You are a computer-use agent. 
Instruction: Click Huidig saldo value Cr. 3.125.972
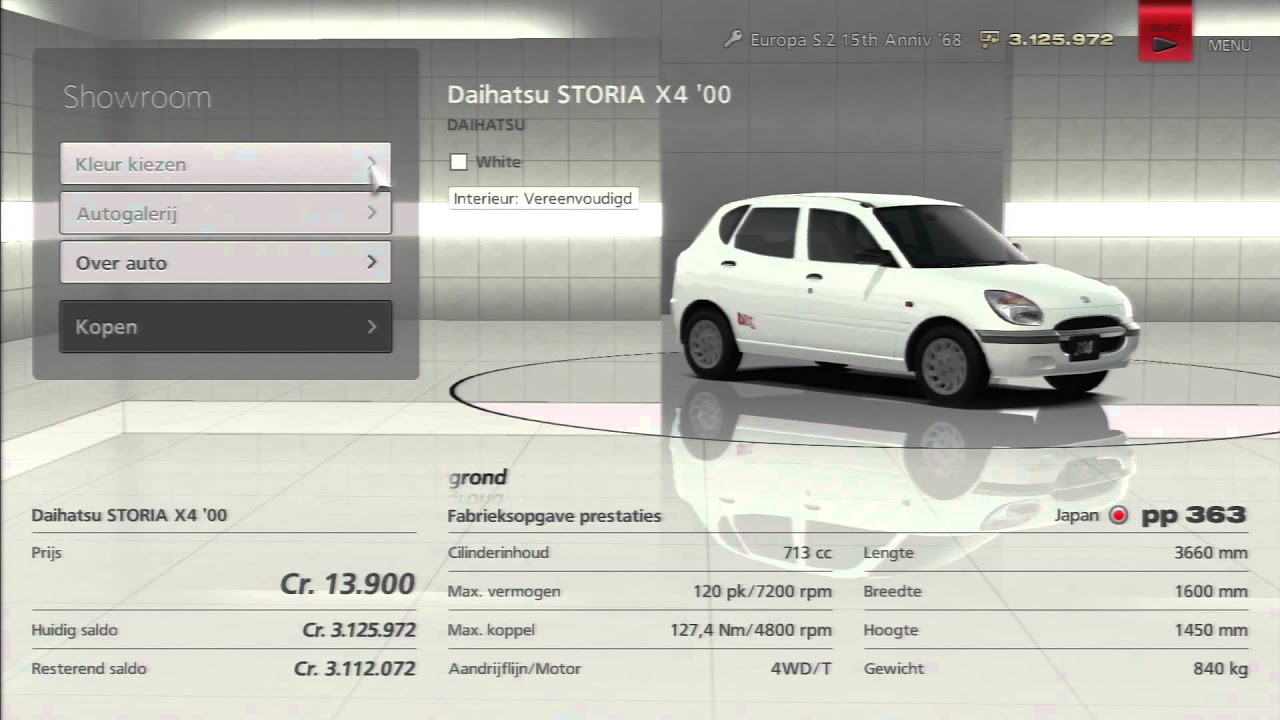click(x=359, y=630)
